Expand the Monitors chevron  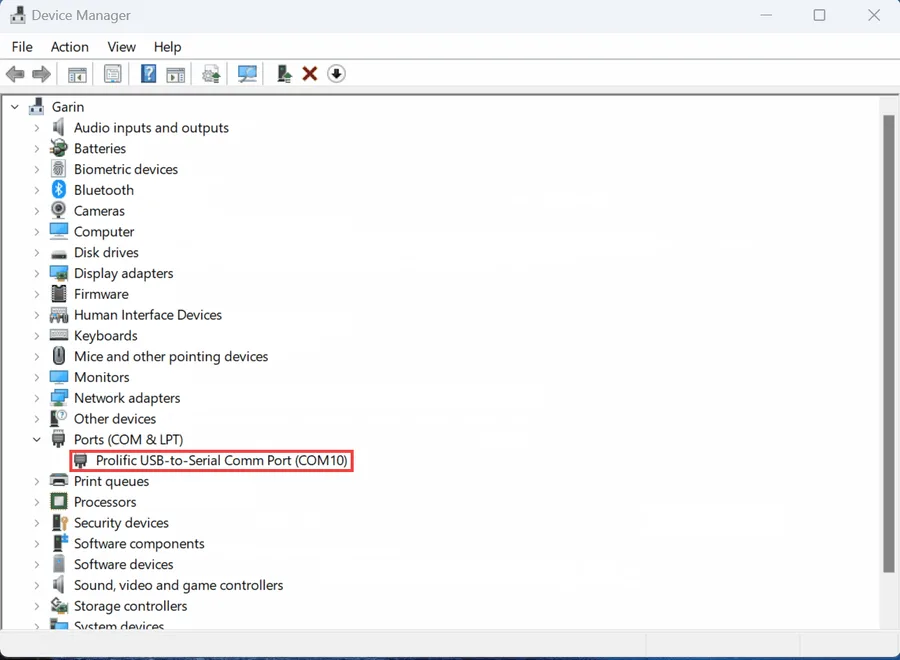37,377
